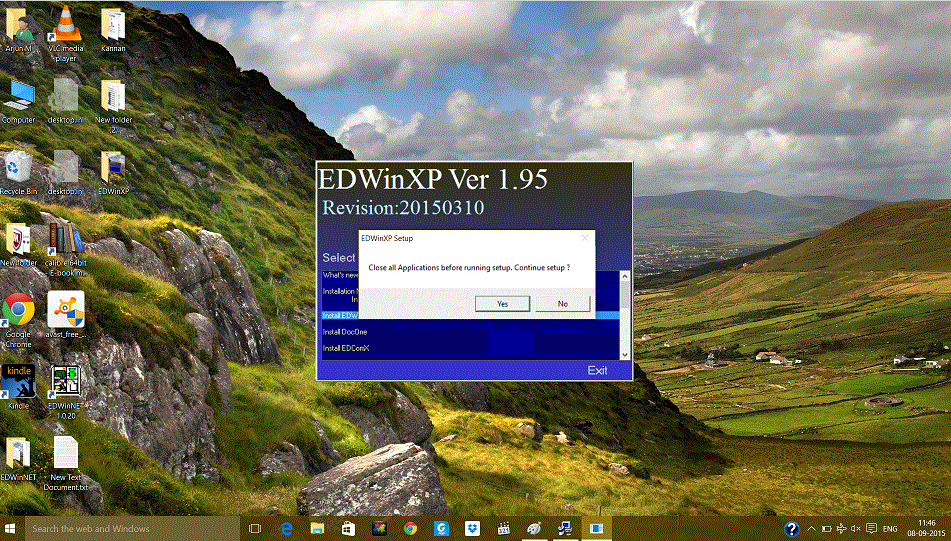Select New Text Document.txt file

click(x=66, y=463)
